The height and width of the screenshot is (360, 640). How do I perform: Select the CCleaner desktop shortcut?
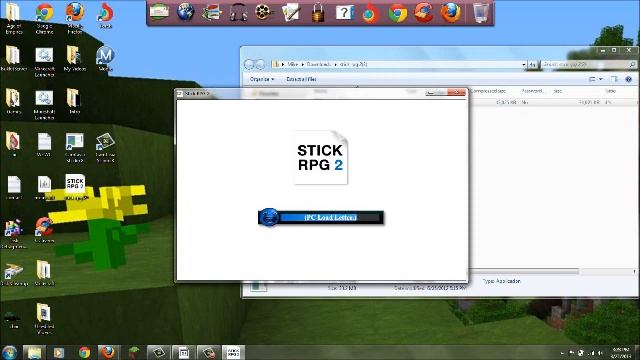[44, 230]
